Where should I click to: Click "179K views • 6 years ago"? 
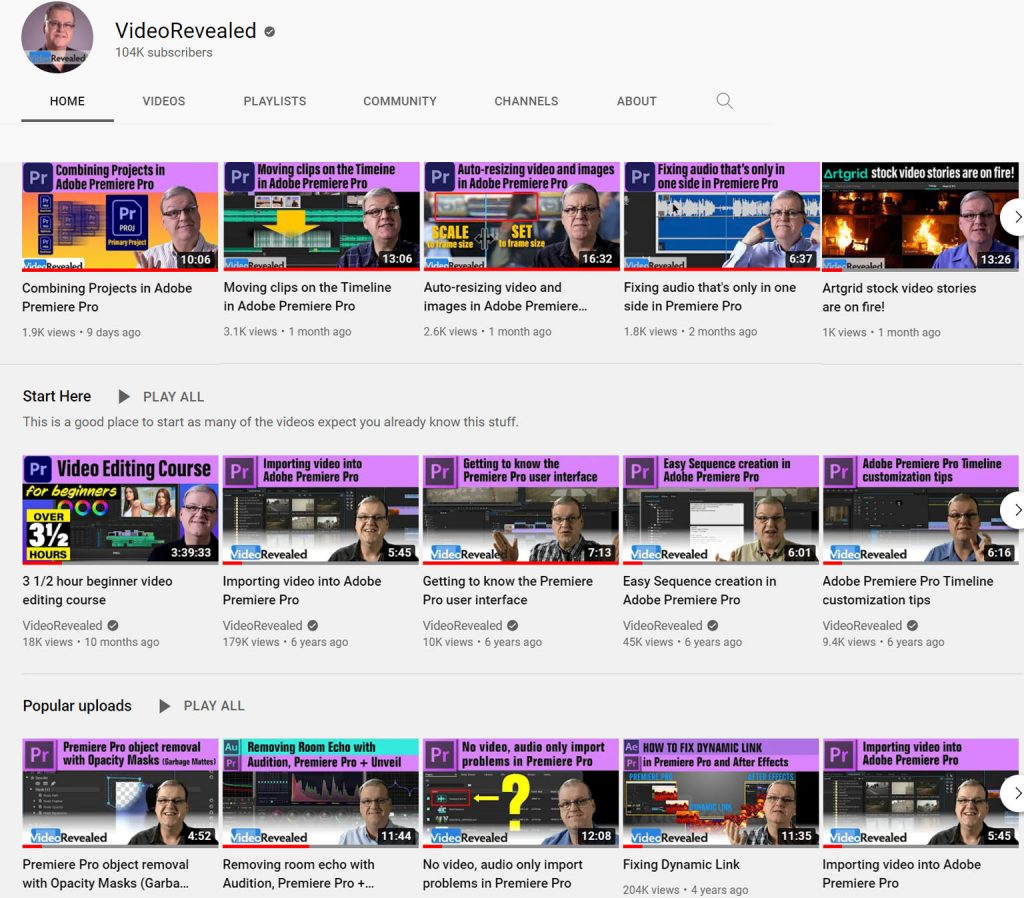pyautogui.click(x=285, y=642)
